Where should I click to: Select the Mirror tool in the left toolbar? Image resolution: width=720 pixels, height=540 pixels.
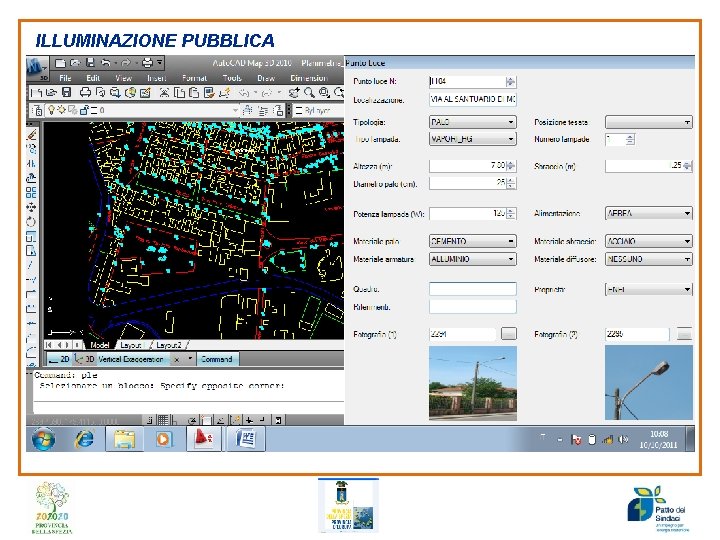click(31, 163)
